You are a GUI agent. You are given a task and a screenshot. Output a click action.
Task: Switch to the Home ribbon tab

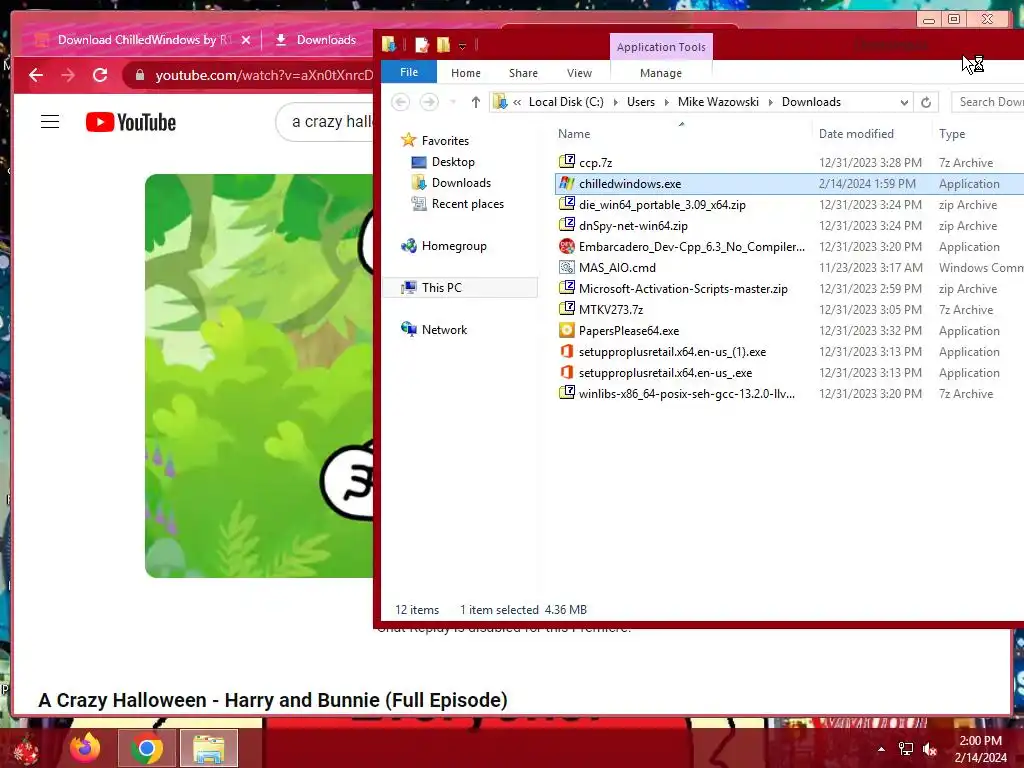coord(466,73)
